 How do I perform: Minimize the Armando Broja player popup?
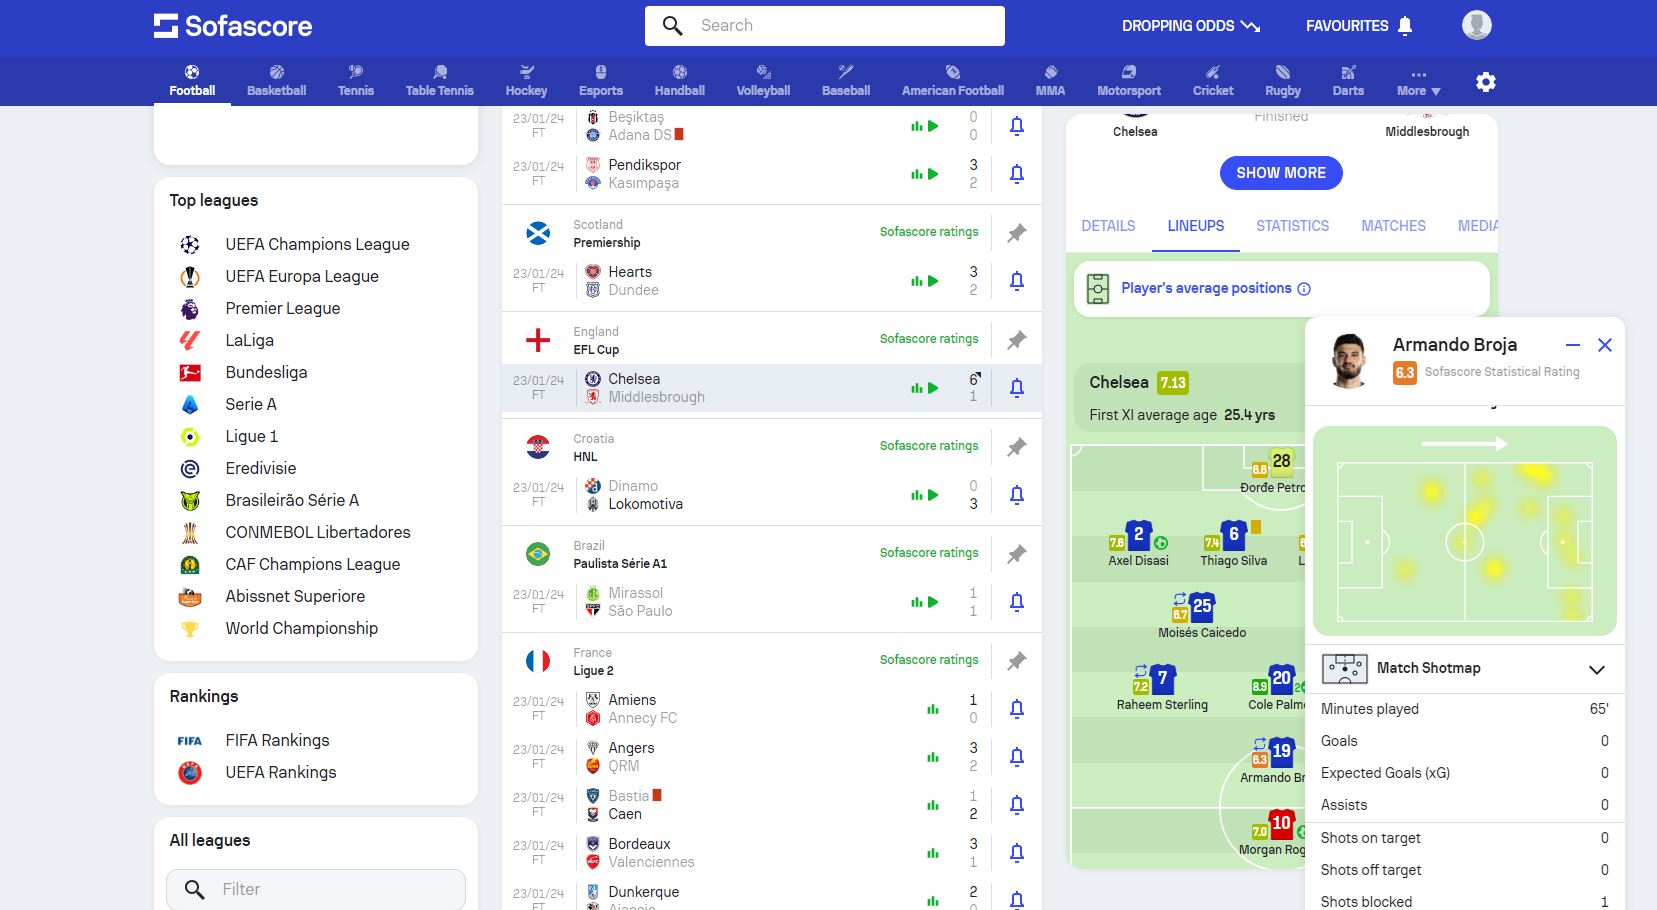(1572, 345)
